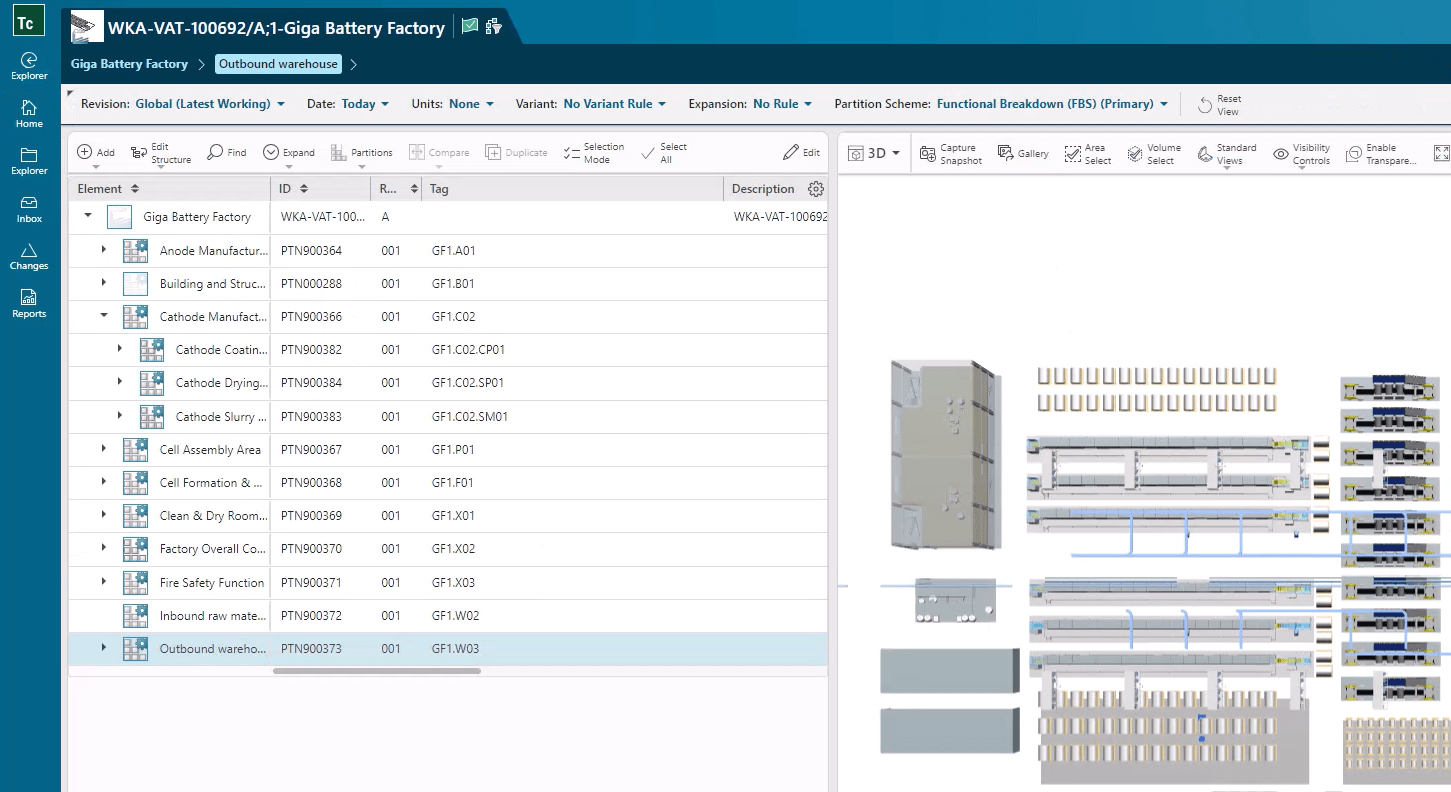The height and width of the screenshot is (792, 1451).
Task: Click the Edit button above the Description column
Action: (x=800, y=151)
